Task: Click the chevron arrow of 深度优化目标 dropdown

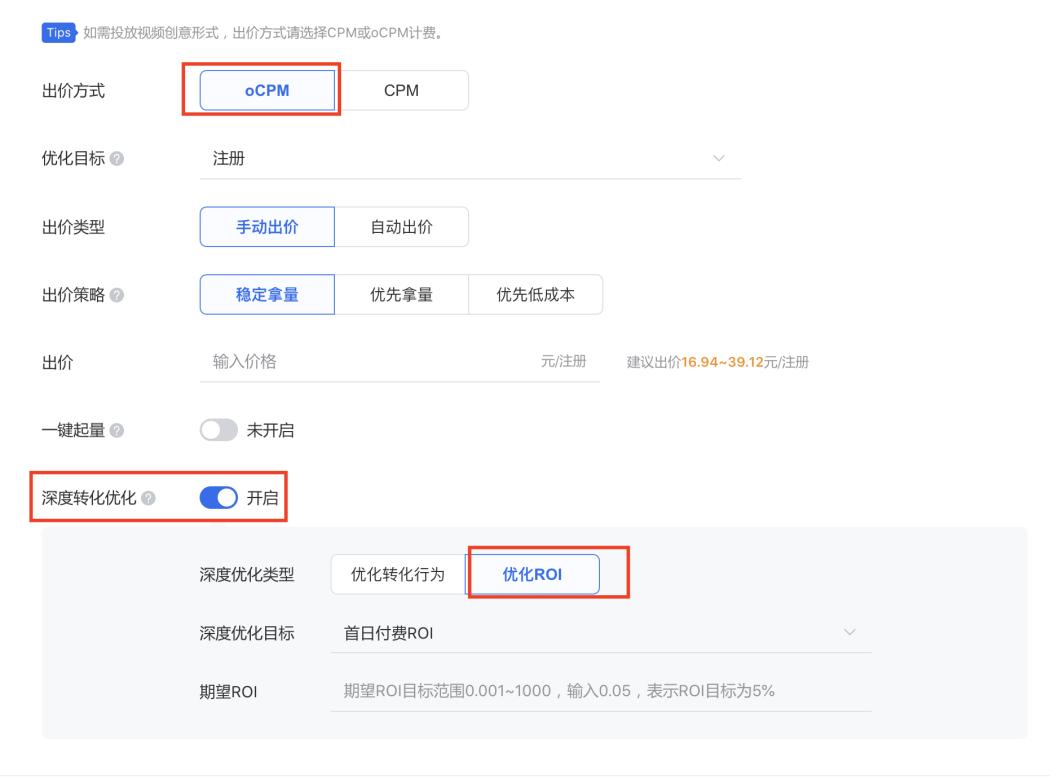Action: click(x=850, y=632)
